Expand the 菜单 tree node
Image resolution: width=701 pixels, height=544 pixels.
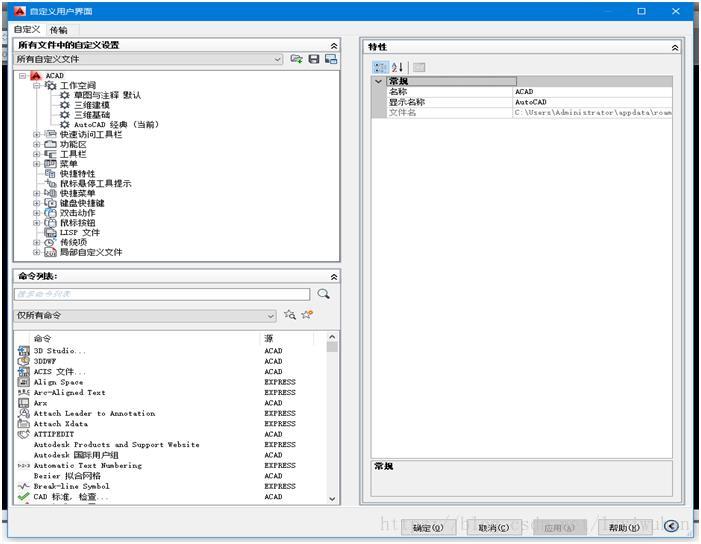click(x=37, y=164)
